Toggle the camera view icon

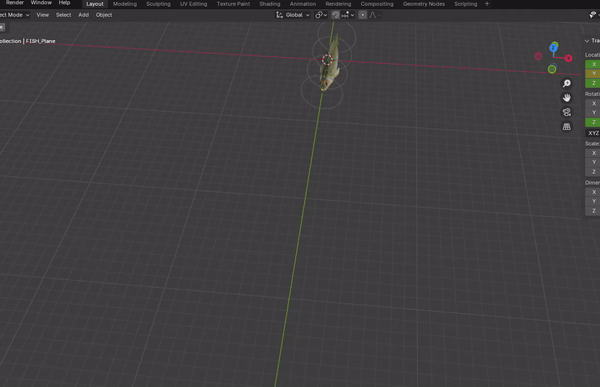pos(567,112)
